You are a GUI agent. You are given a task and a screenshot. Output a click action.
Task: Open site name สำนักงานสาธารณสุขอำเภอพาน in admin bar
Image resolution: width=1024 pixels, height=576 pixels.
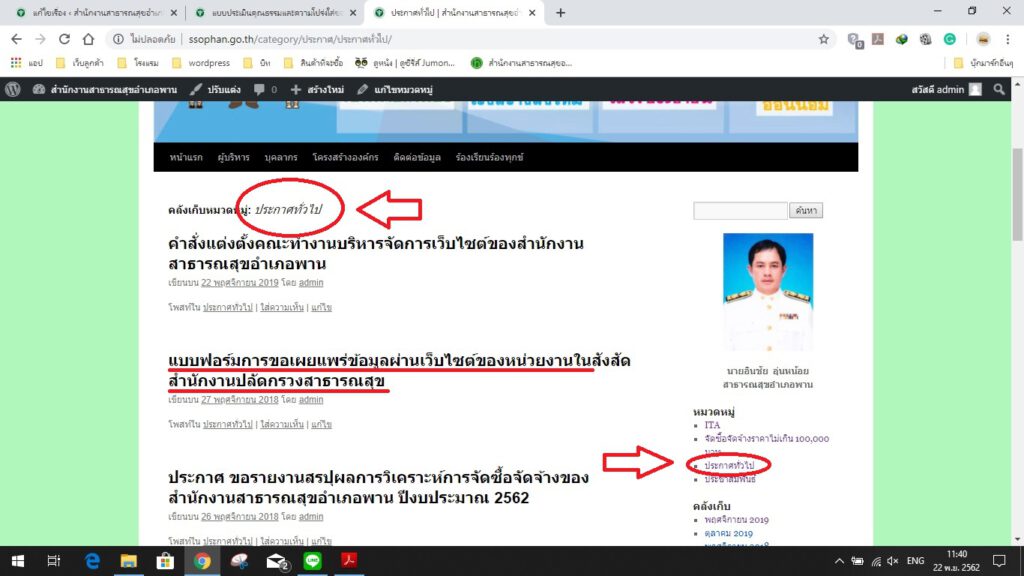[x=105, y=89]
